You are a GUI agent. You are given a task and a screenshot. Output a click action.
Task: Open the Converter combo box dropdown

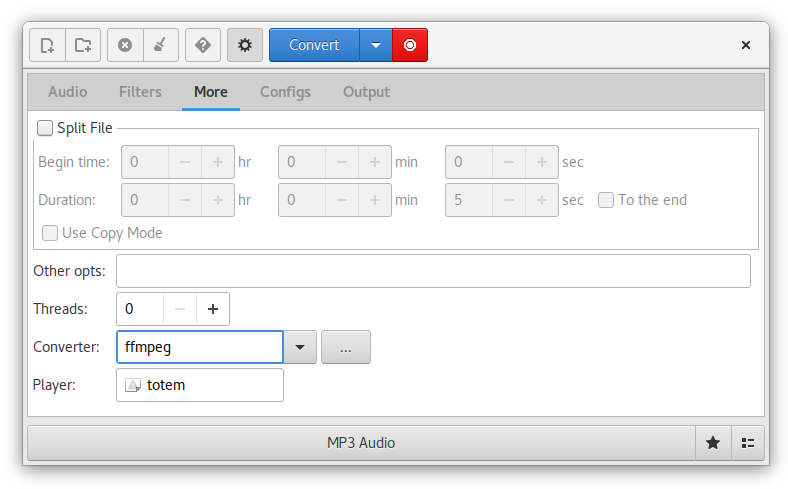tap(300, 347)
